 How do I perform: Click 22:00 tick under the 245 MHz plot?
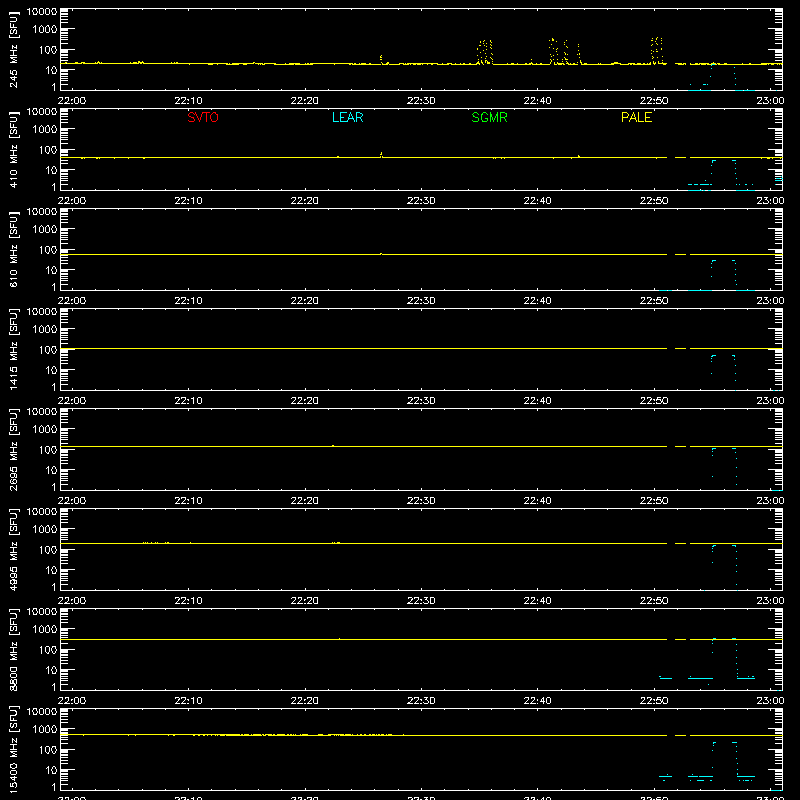pyautogui.click(x=72, y=101)
